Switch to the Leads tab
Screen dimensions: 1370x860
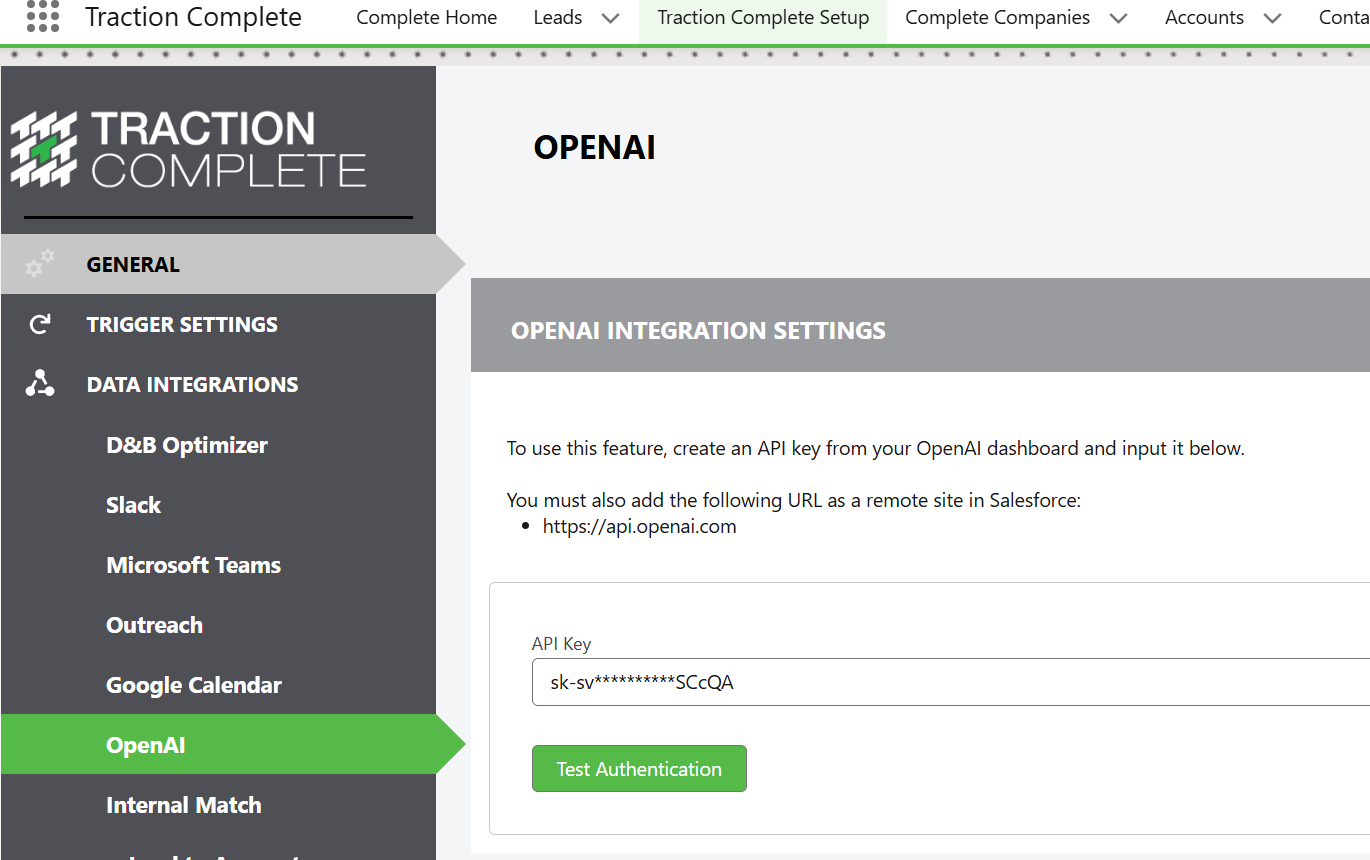click(558, 17)
